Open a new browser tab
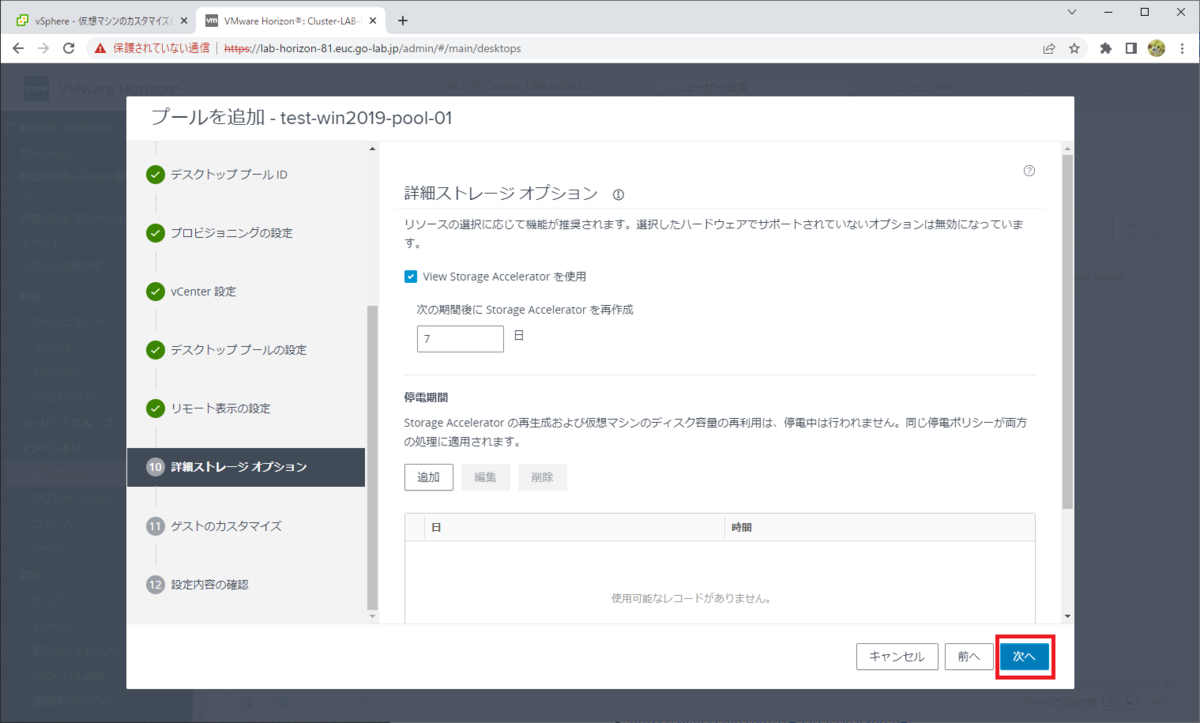The image size is (1200, 723). 403,20
